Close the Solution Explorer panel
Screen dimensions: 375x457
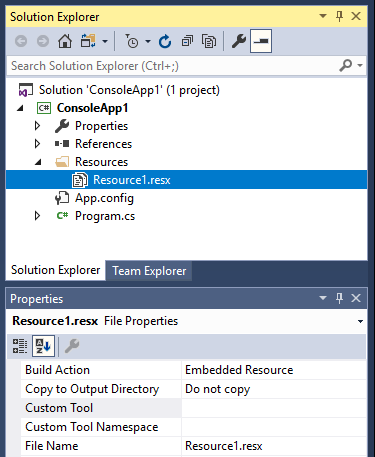[356, 16]
